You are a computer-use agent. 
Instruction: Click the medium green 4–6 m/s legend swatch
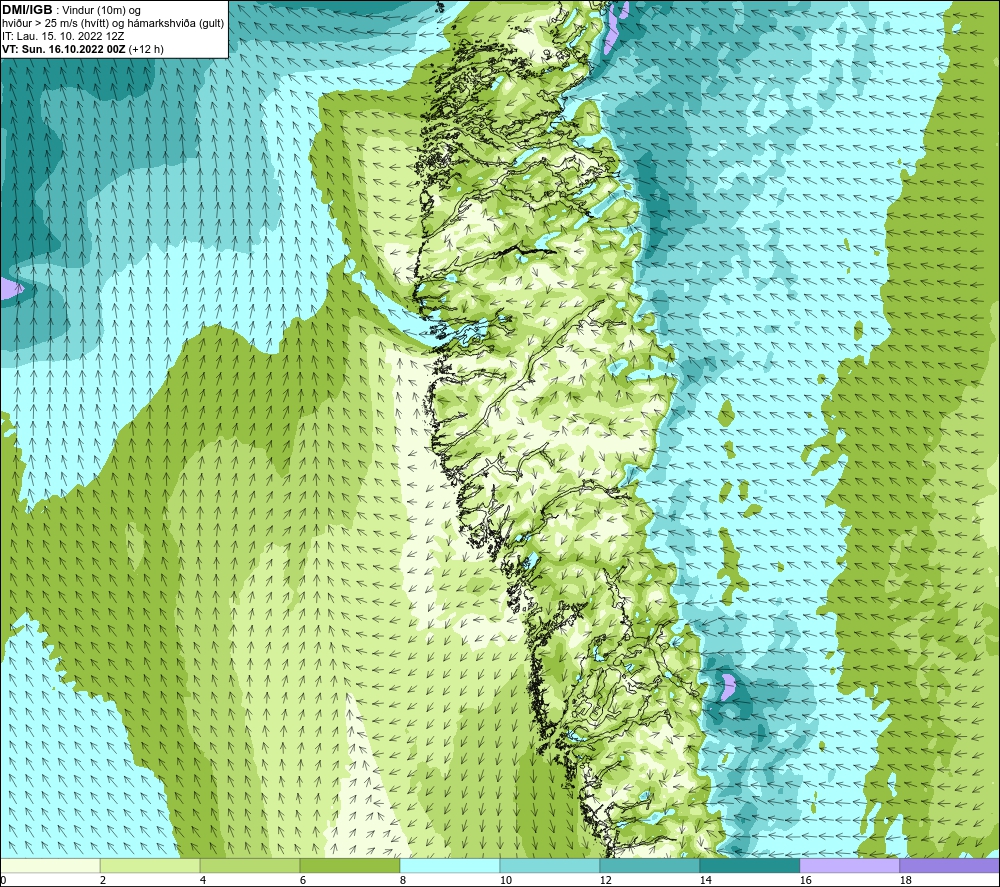(x=250, y=865)
